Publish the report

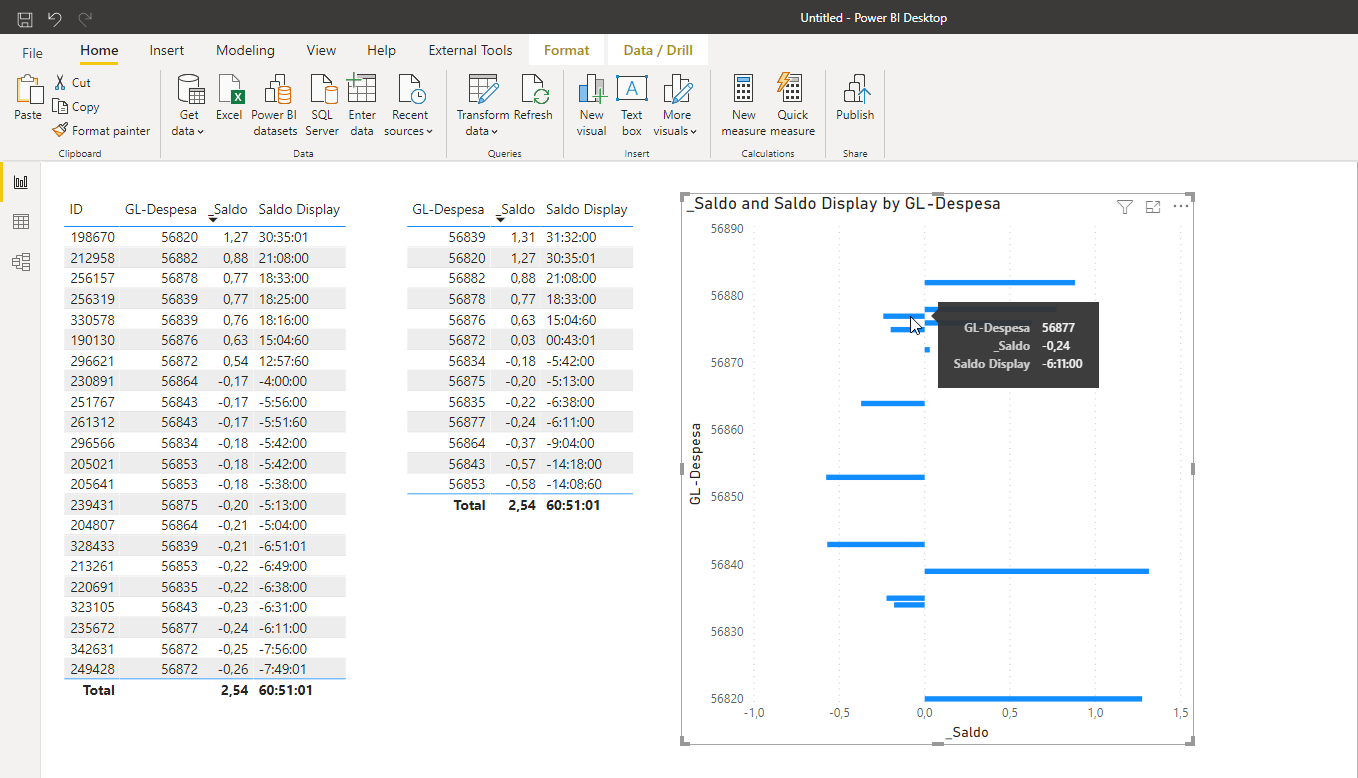point(855,98)
